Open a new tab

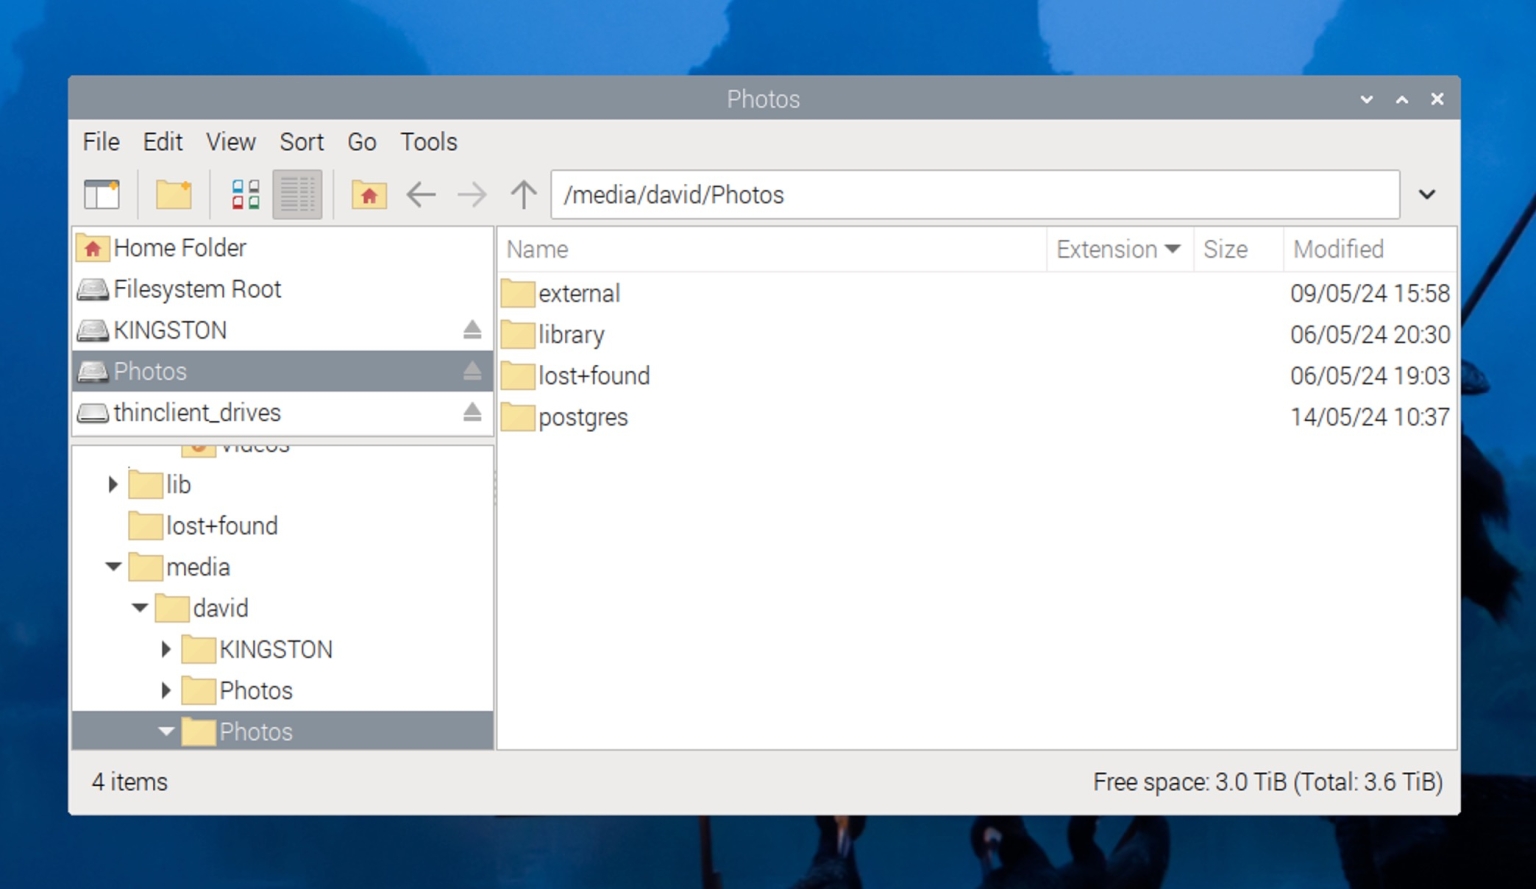click(101, 194)
